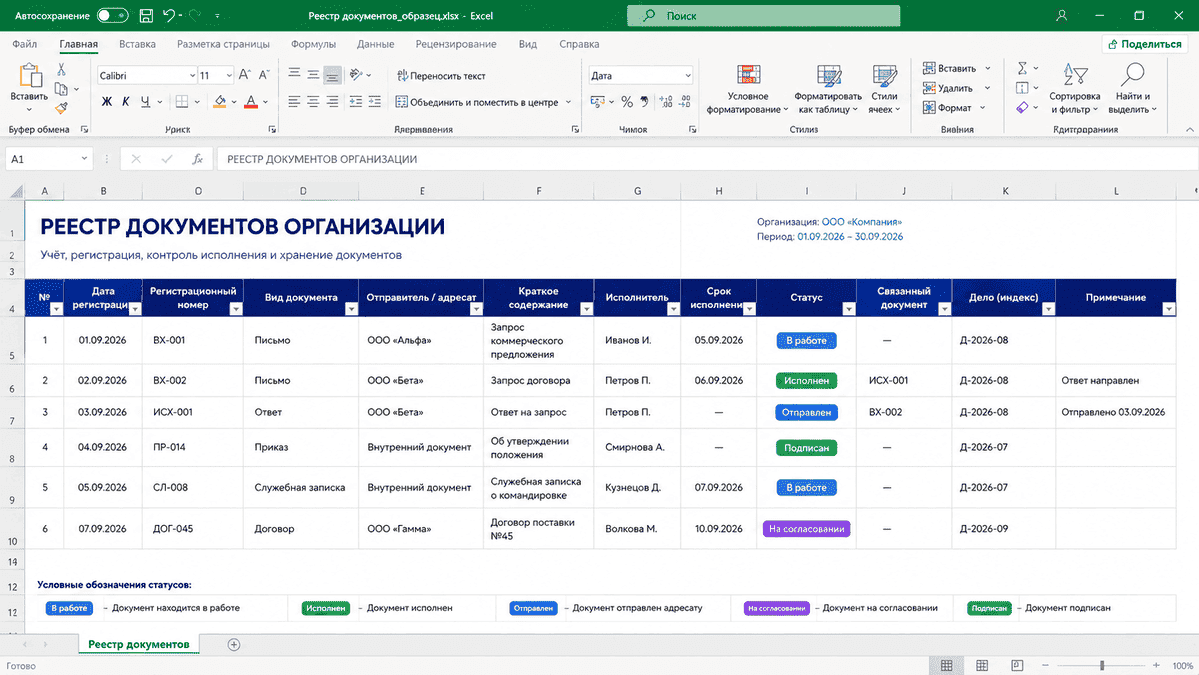Align text to middle of cell

(x=314, y=74)
